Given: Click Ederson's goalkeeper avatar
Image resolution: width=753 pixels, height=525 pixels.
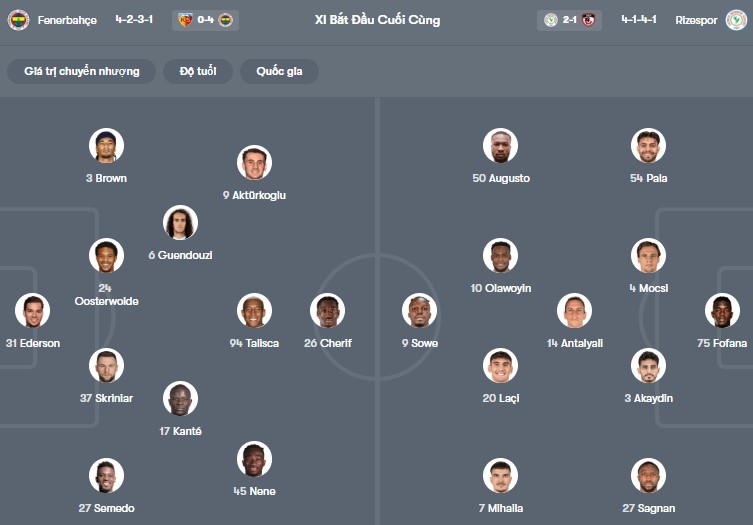Looking at the screenshot, I should 32,311.
